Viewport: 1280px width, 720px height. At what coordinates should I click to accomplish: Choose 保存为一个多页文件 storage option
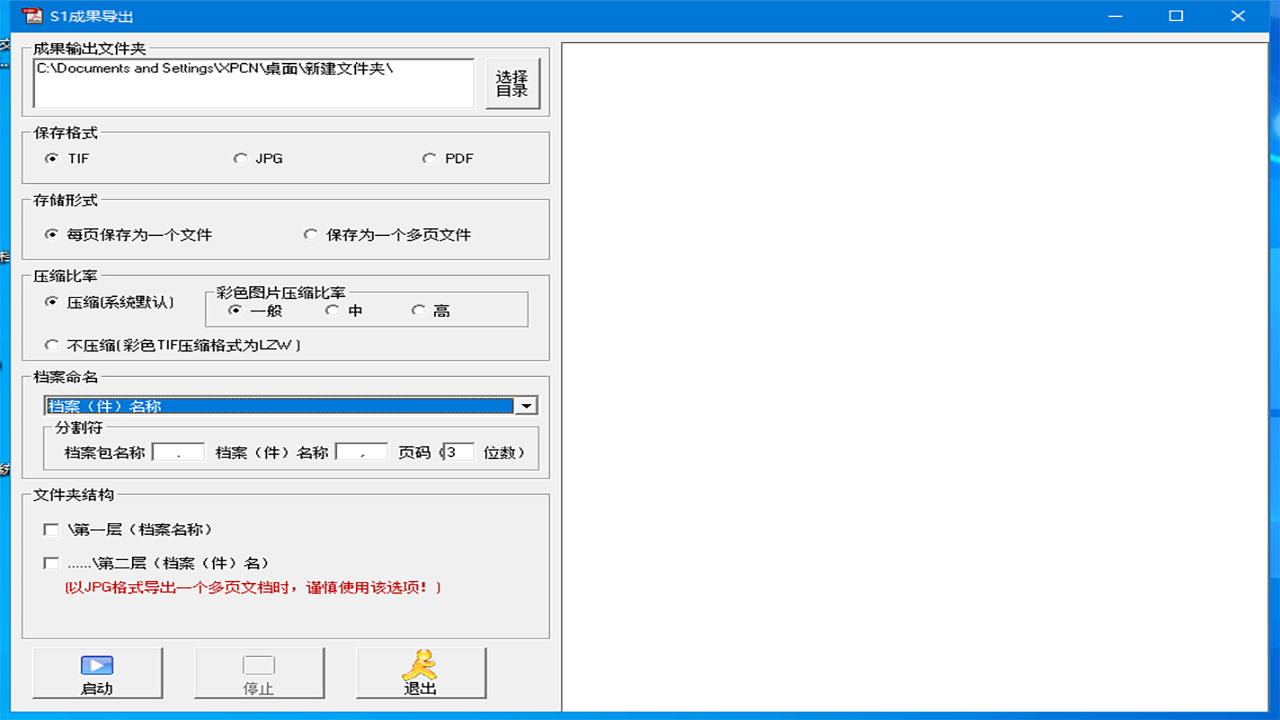coord(311,235)
